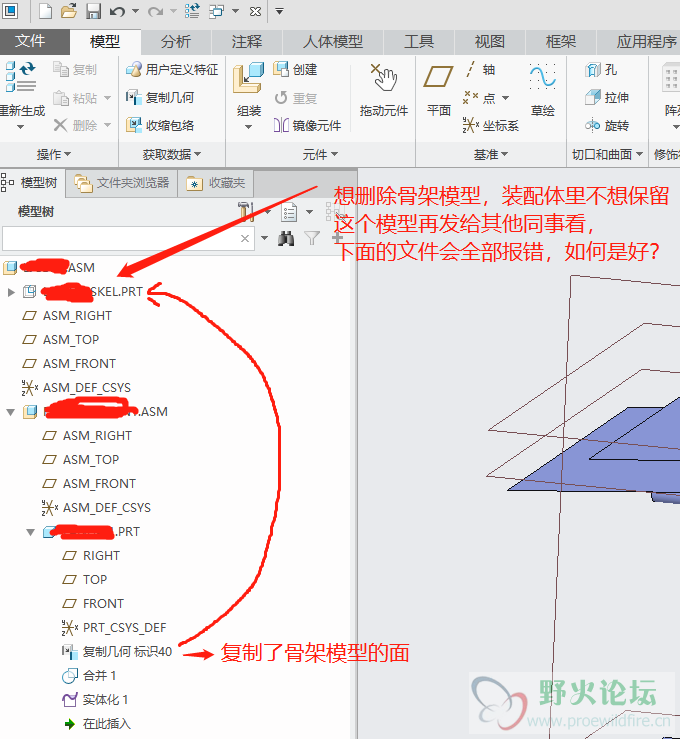Viewport: 680px width, 739px height.
Task: Select 用户定义特征 user-defined feature
Action: [172, 70]
